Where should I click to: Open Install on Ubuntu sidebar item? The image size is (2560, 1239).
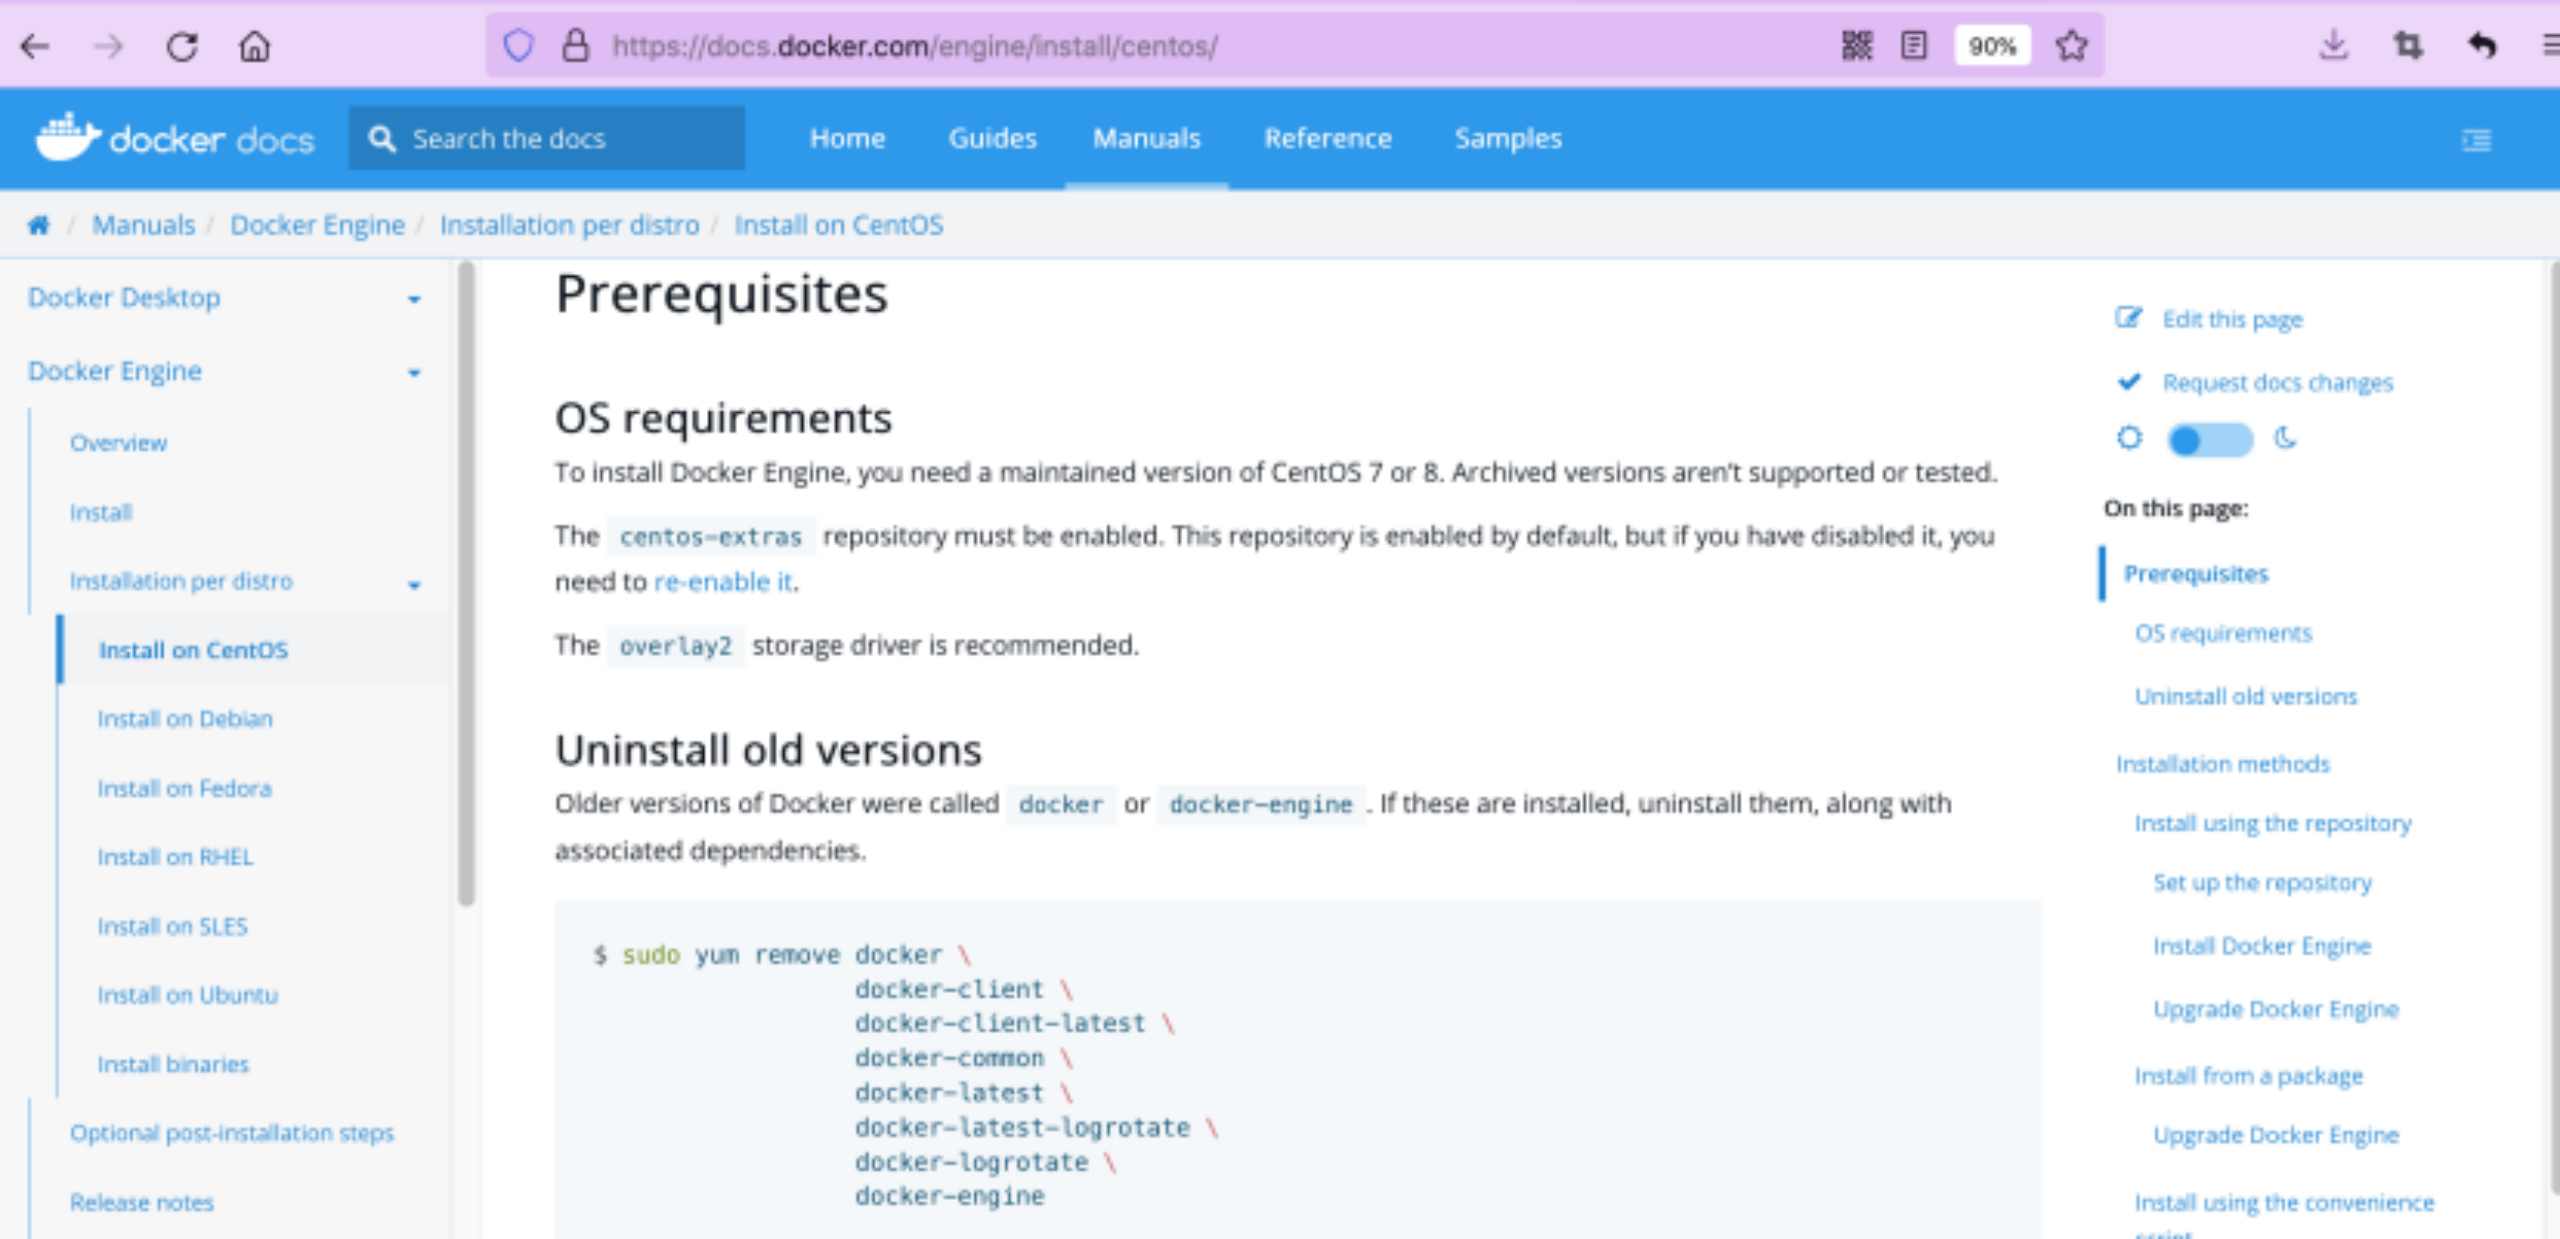[x=187, y=995]
